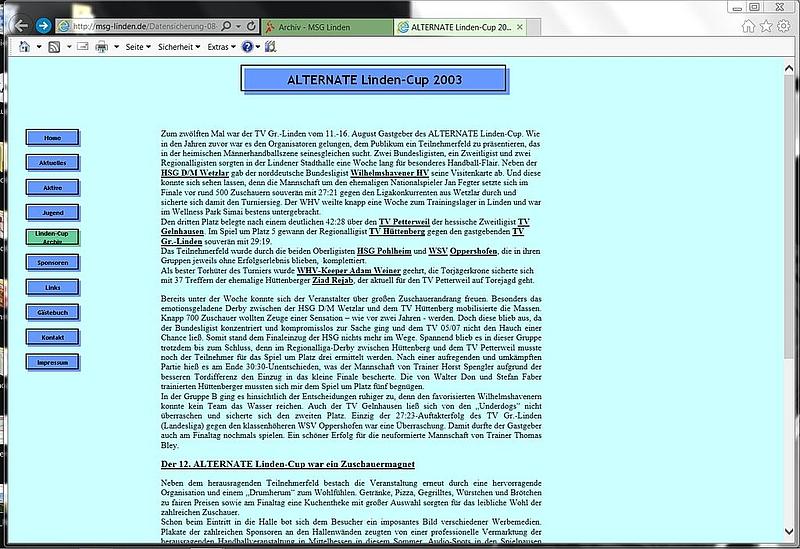Click the Home navigation button
Viewport: 800px width, 549px height.
[53, 138]
